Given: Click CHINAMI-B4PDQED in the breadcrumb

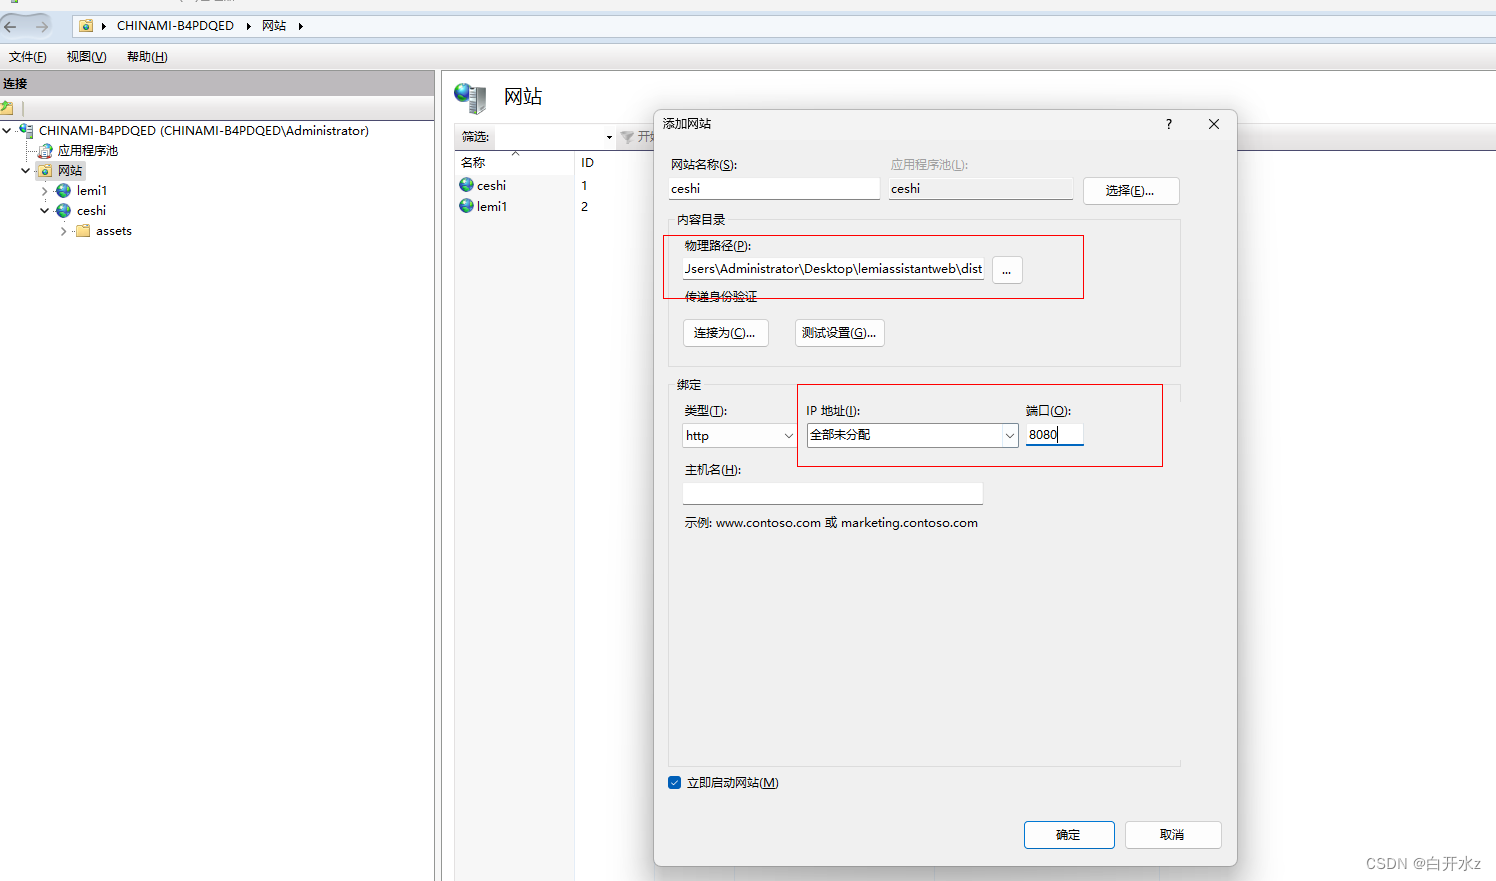Looking at the screenshot, I should [175, 26].
